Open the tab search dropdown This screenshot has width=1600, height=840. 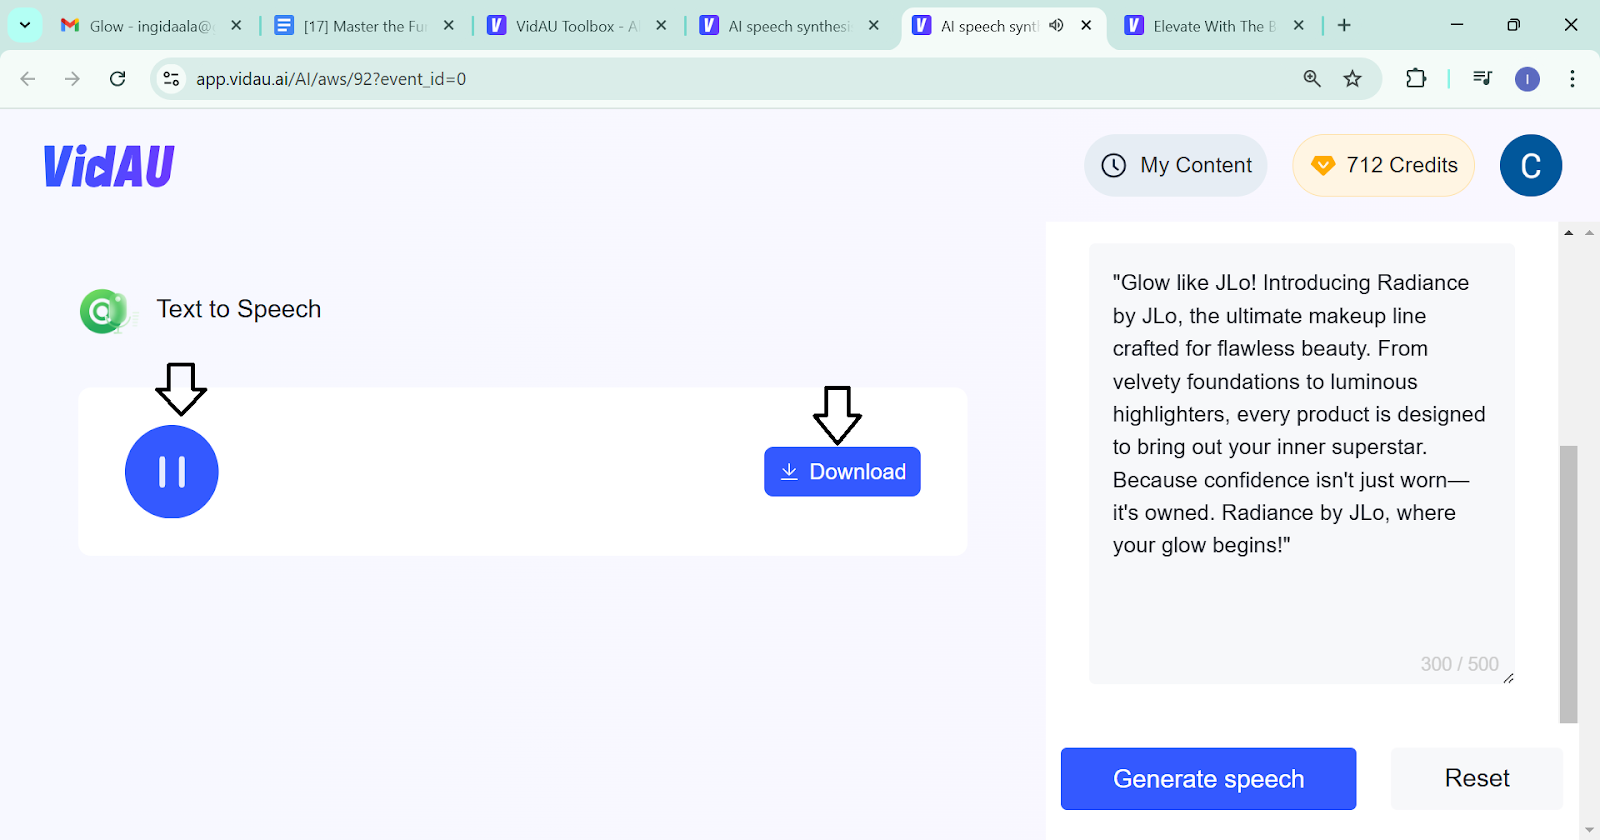[25, 25]
